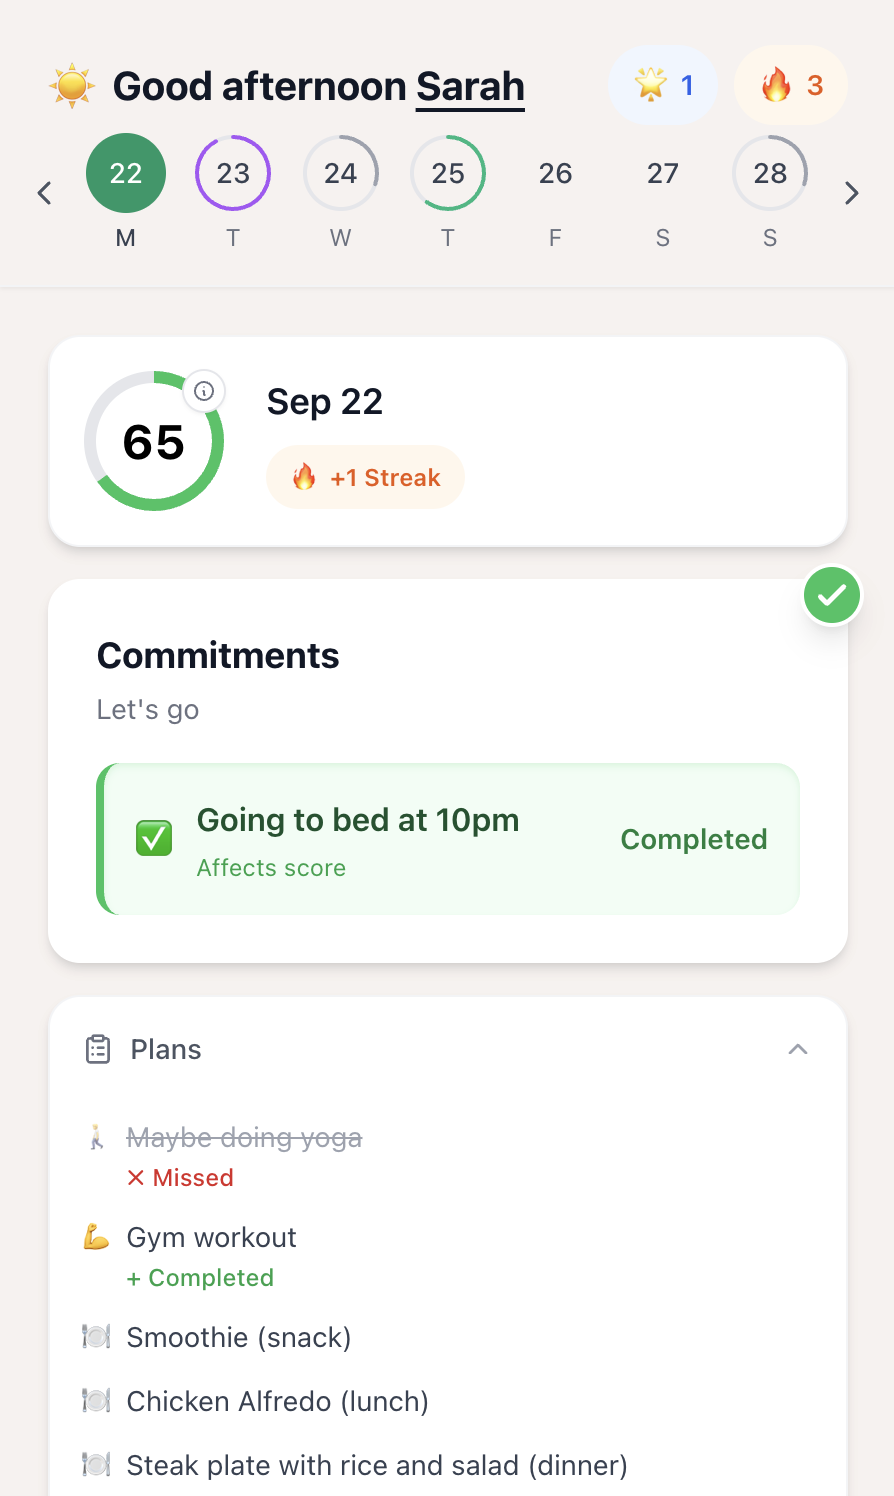Click the sun icon beside the greeting
This screenshot has height=1496, width=894.
click(x=72, y=86)
